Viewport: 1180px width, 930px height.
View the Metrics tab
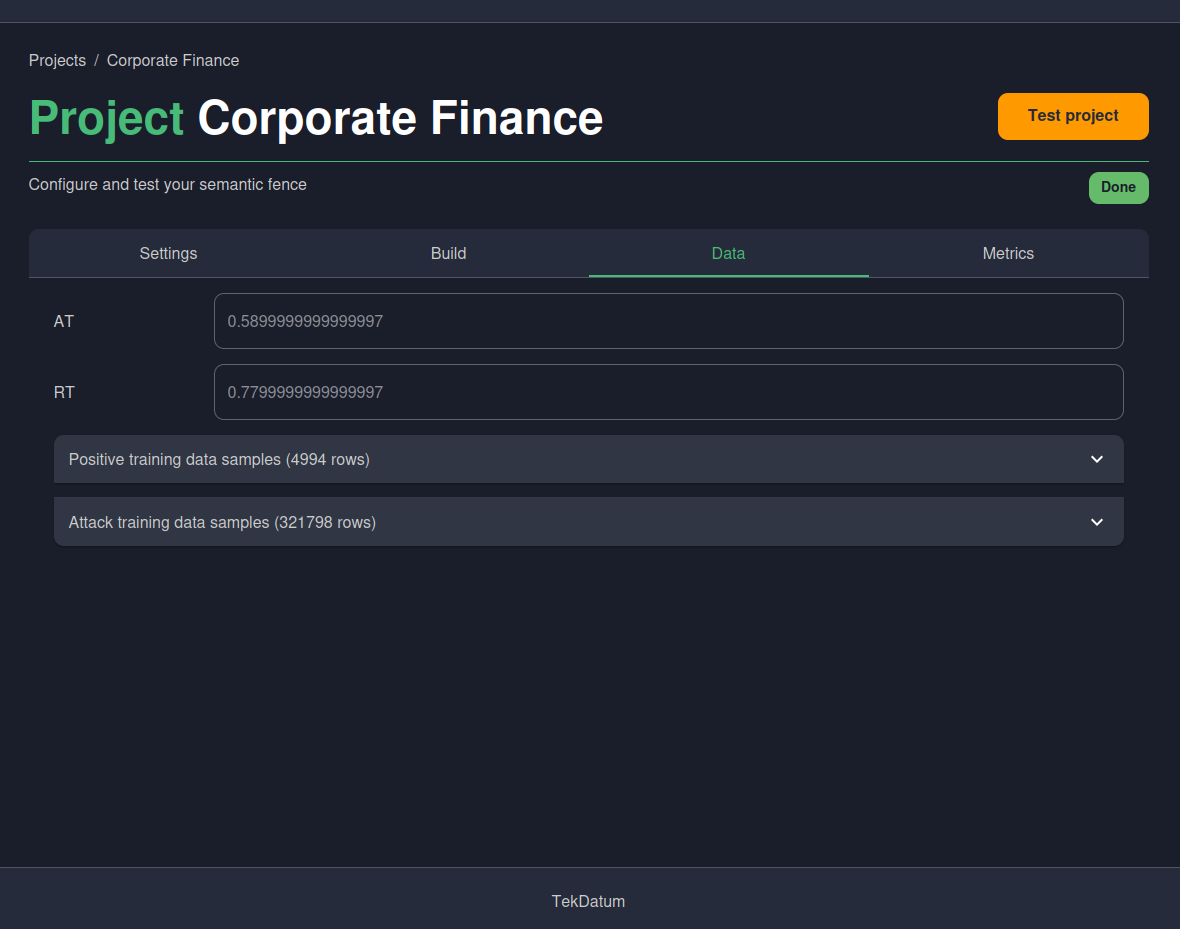(x=1008, y=253)
